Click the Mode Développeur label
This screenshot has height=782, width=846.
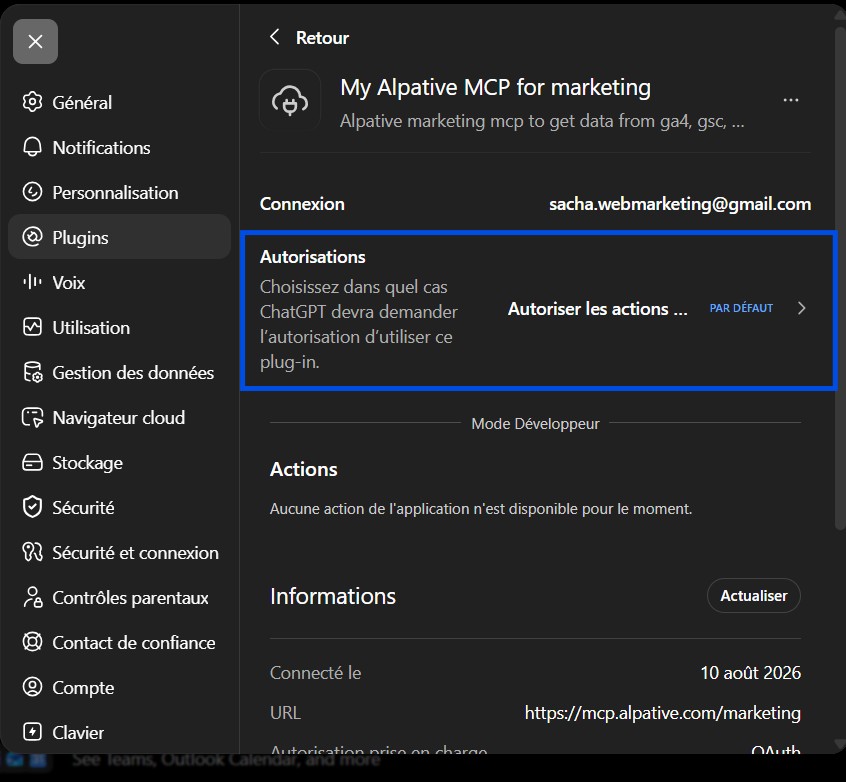(x=535, y=424)
